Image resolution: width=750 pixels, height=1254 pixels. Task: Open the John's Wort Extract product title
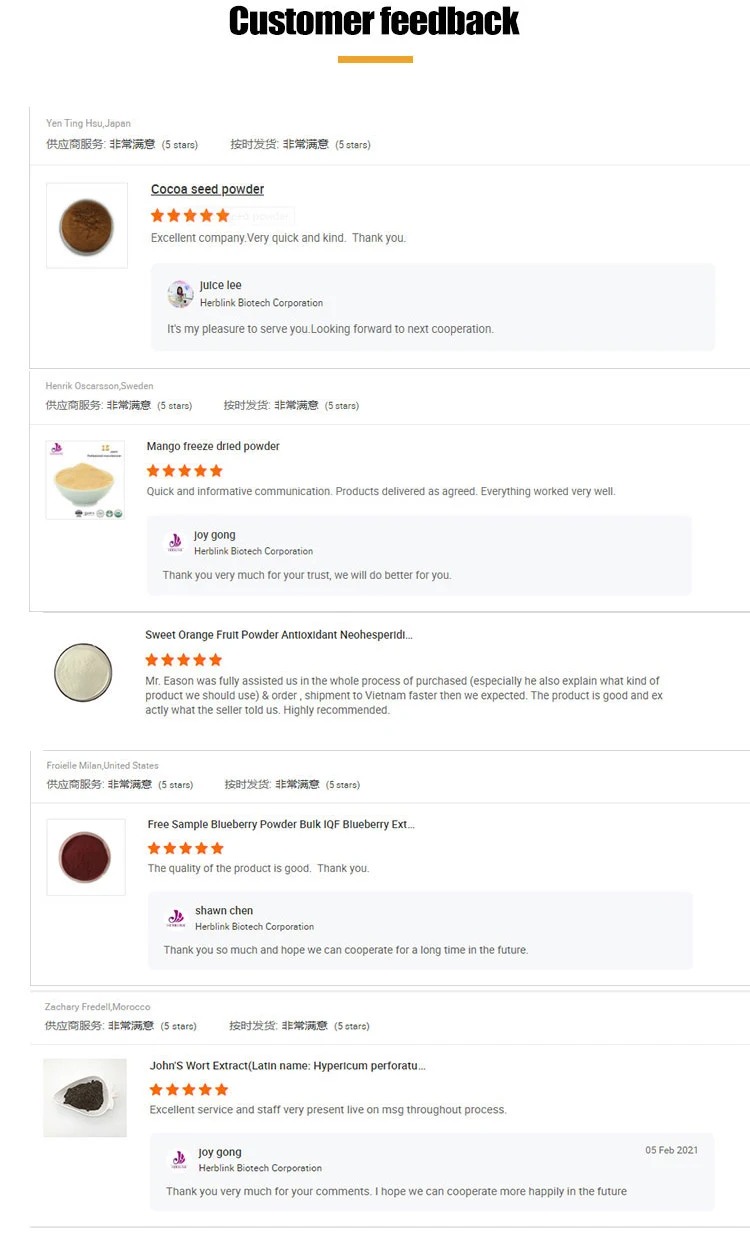(x=287, y=1066)
